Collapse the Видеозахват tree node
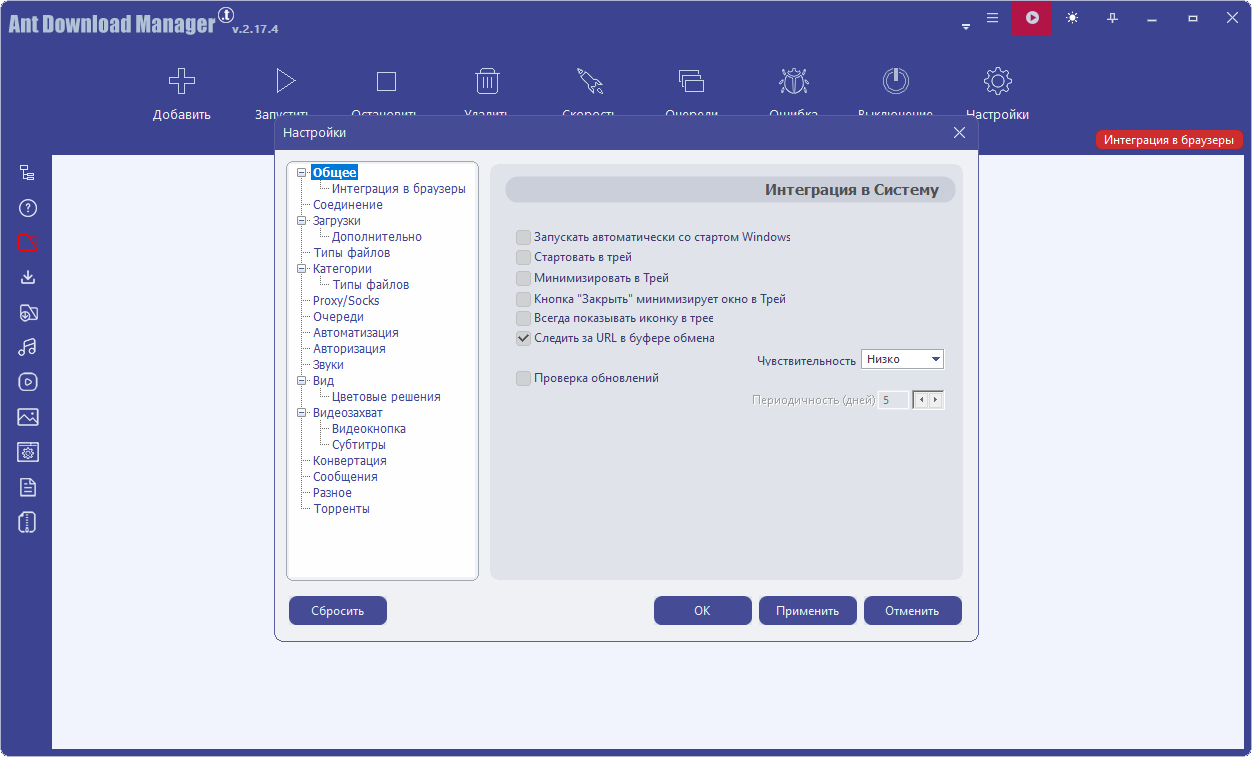Image resolution: width=1252 pixels, height=757 pixels. tap(302, 413)
